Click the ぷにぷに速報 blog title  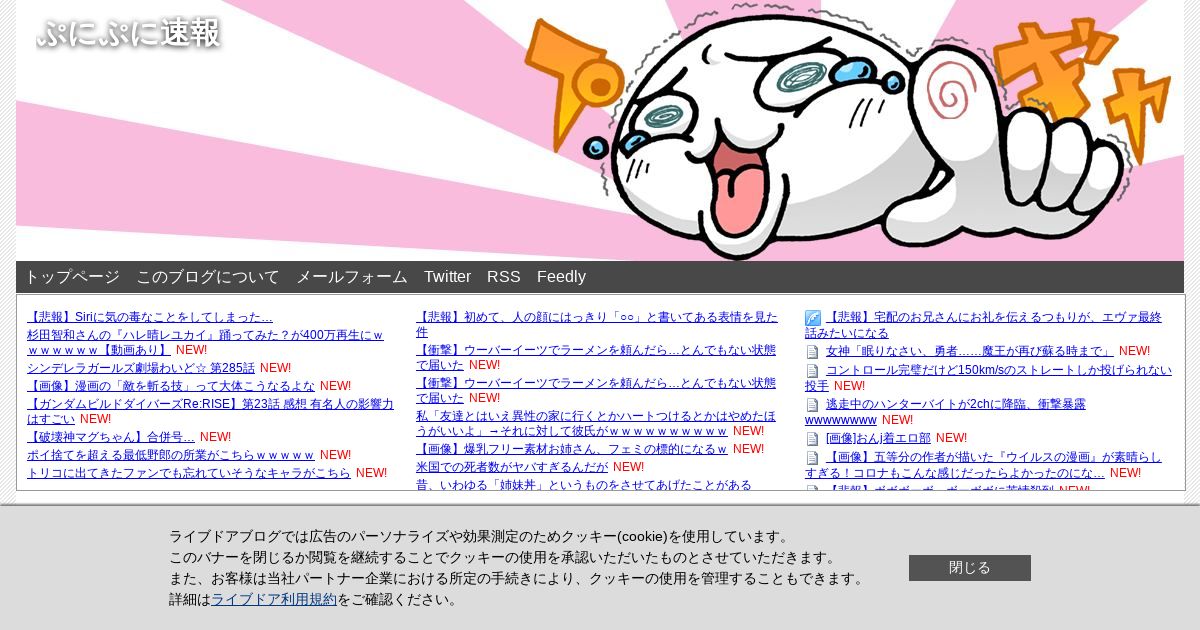[x=129, y=33]
